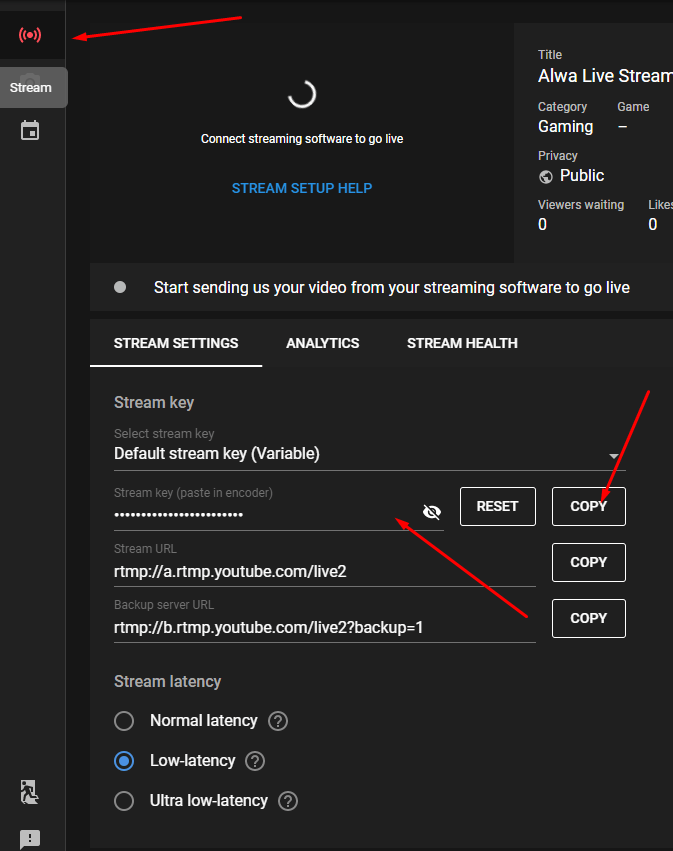Open the Stream Health tab
Screen dimensions: 673x851
pyautogui.click(x=462, y=343)
